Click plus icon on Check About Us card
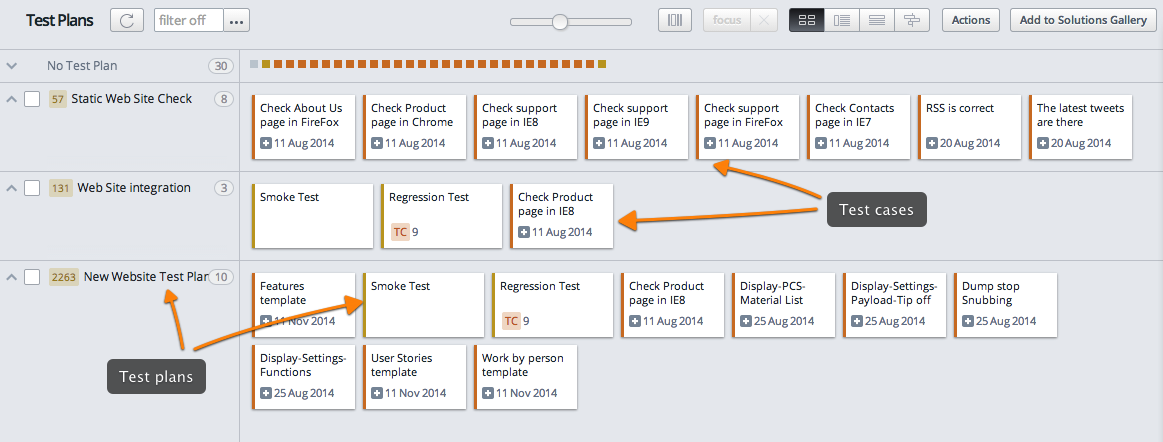This screenshot has height=442, width=1163. click(x=266, y=143)
